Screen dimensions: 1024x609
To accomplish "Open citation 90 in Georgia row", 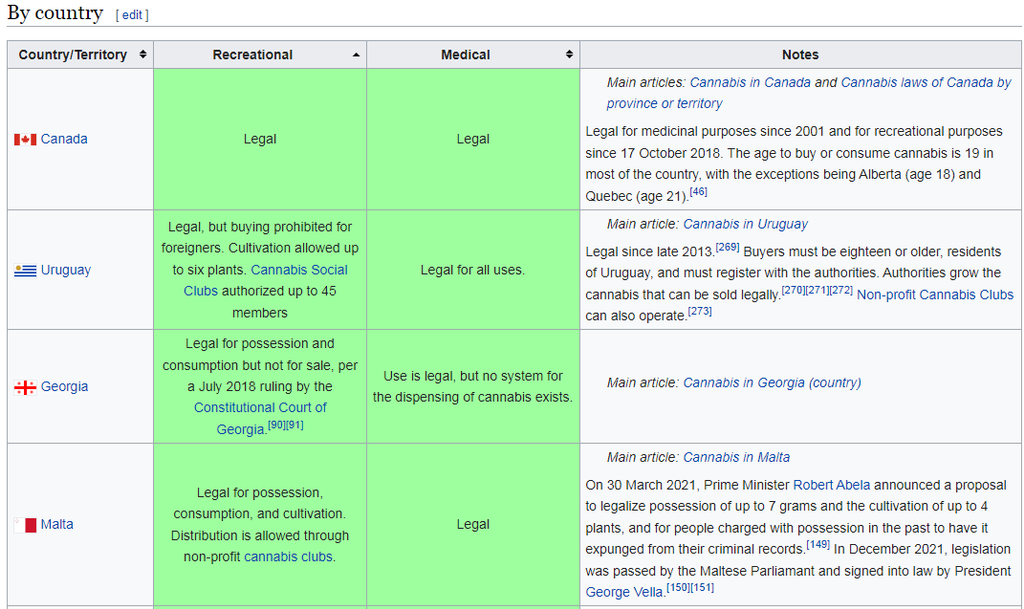I will coord(276,426).
